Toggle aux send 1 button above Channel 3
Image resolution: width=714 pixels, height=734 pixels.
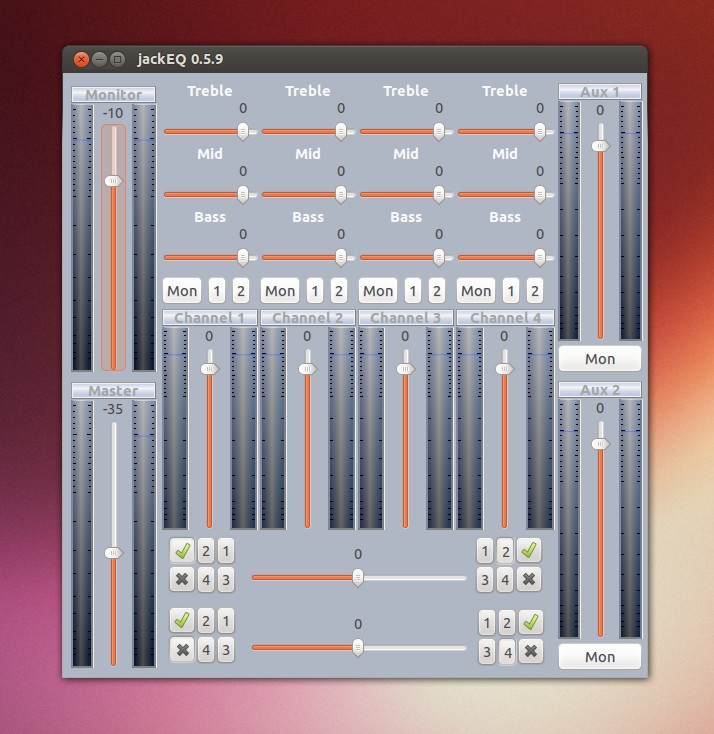point(412,291)
